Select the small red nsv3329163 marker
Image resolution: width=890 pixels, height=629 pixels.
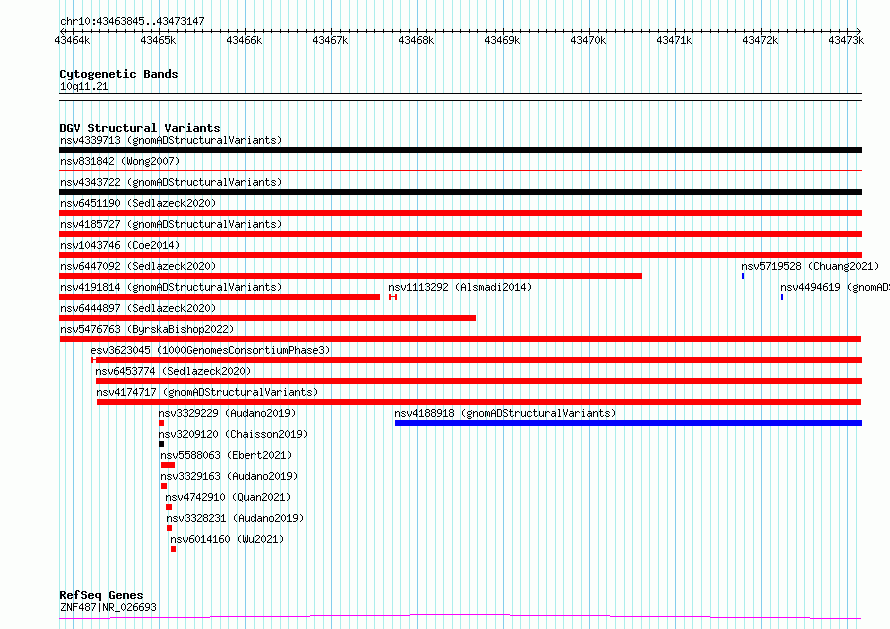(x=164, y=486)
